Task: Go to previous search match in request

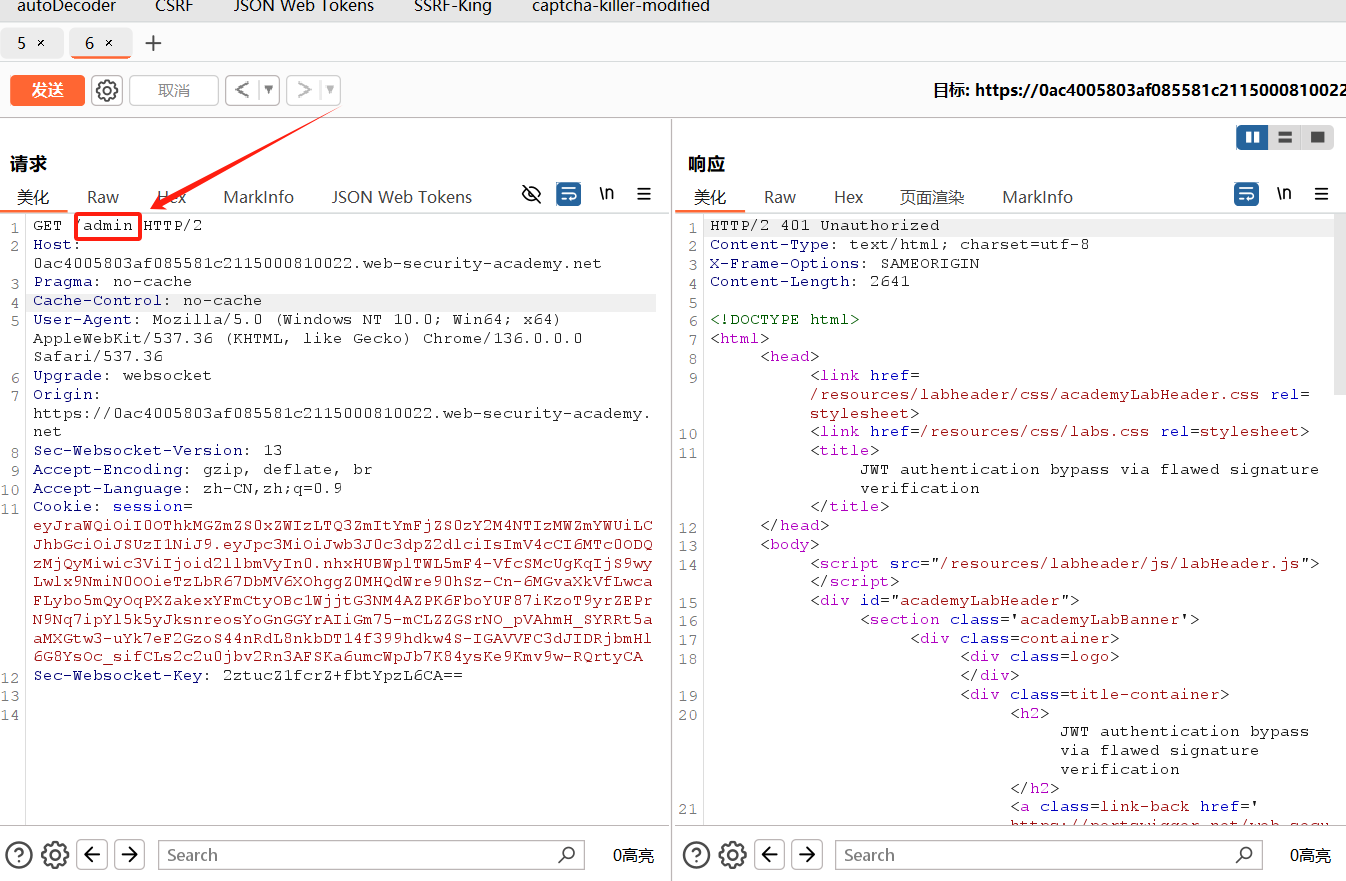Action: (93, 855)
